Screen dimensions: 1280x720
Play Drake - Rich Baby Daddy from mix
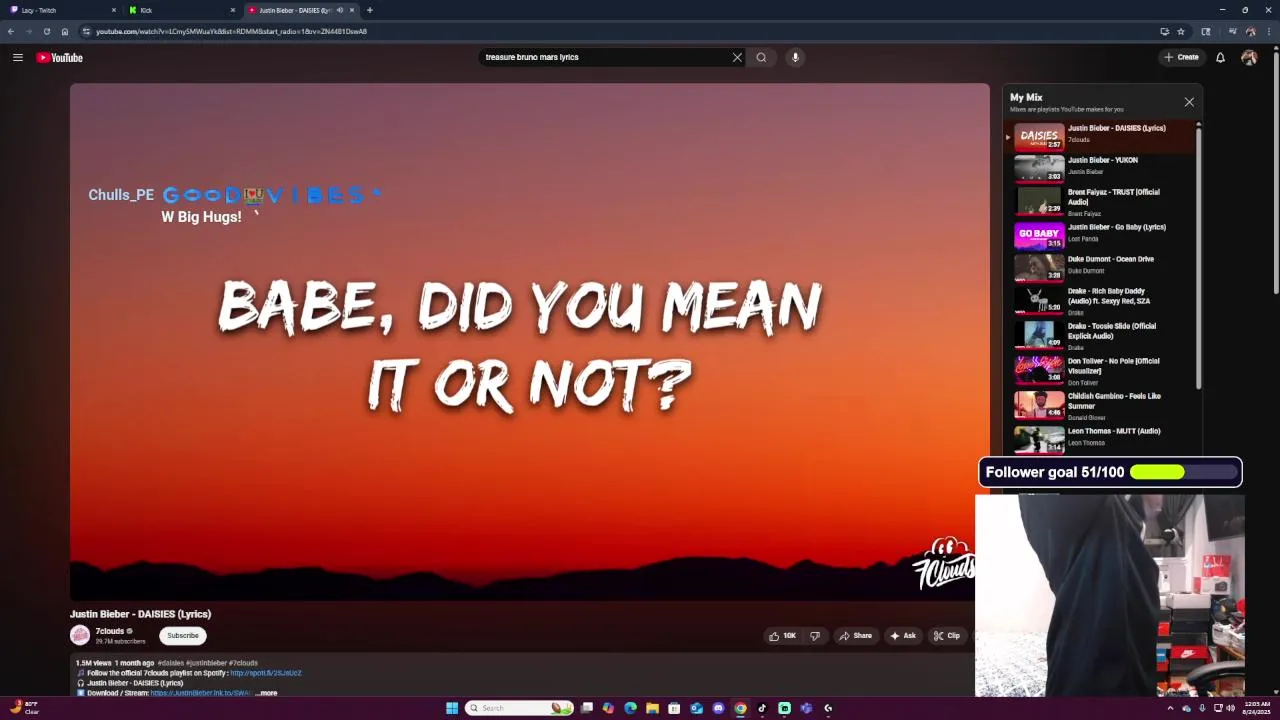tap(1100, 300)
